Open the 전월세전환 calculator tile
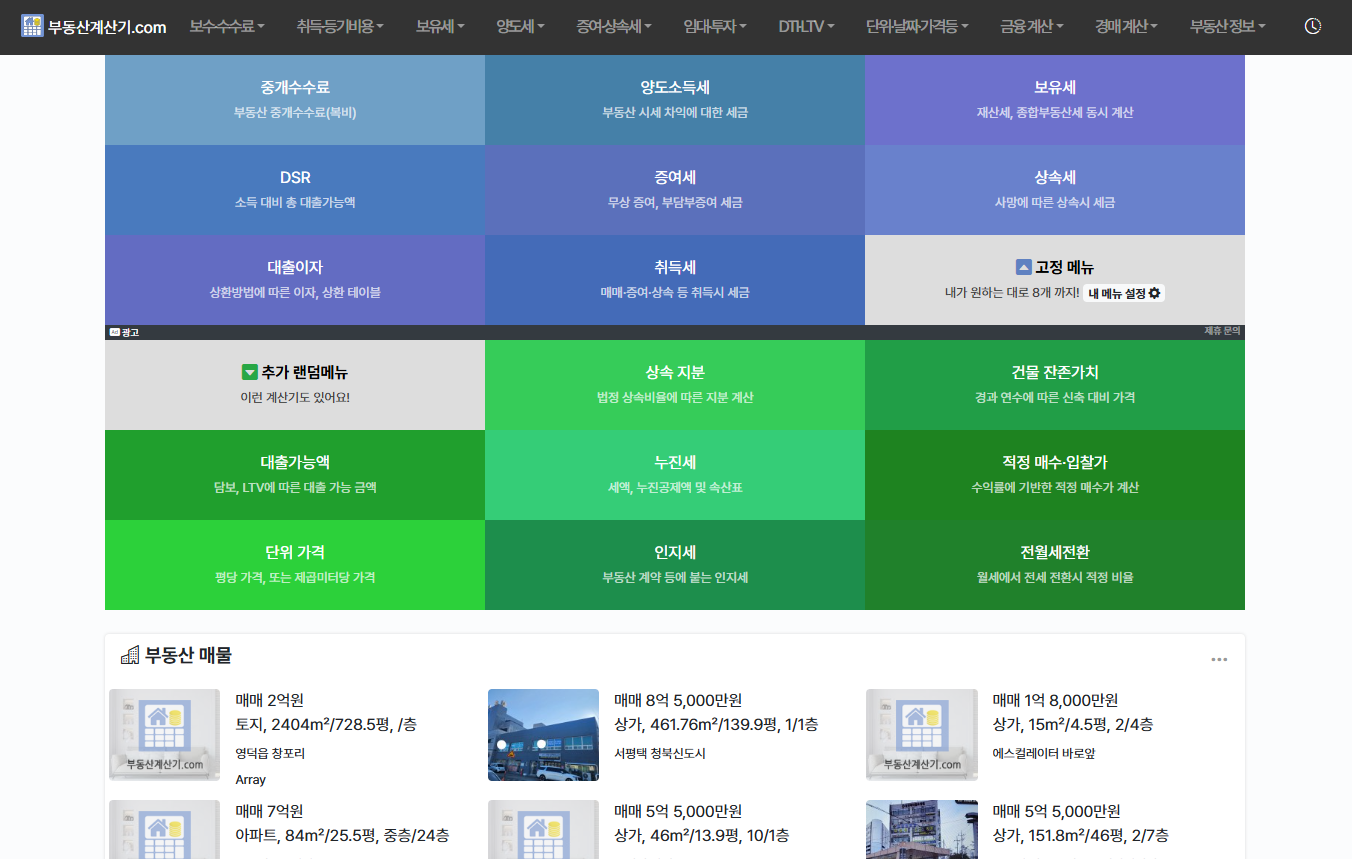1352x859 pixels. coord(1055,565)
